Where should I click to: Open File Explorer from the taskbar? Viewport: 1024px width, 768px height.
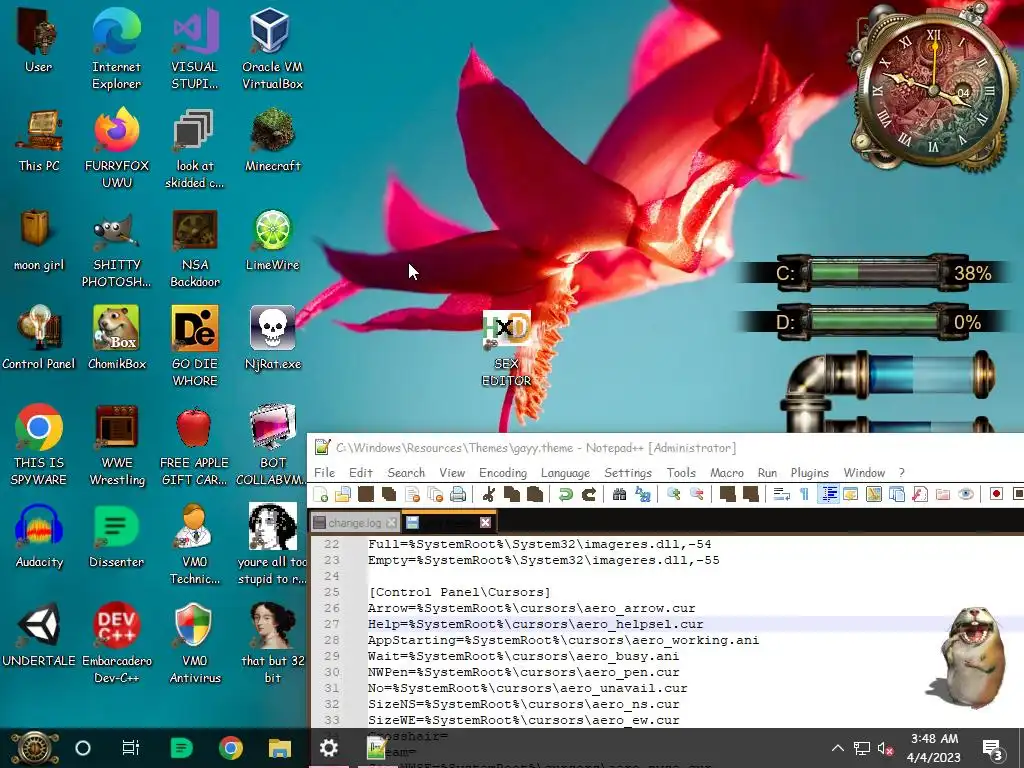[x=280, y=748]
